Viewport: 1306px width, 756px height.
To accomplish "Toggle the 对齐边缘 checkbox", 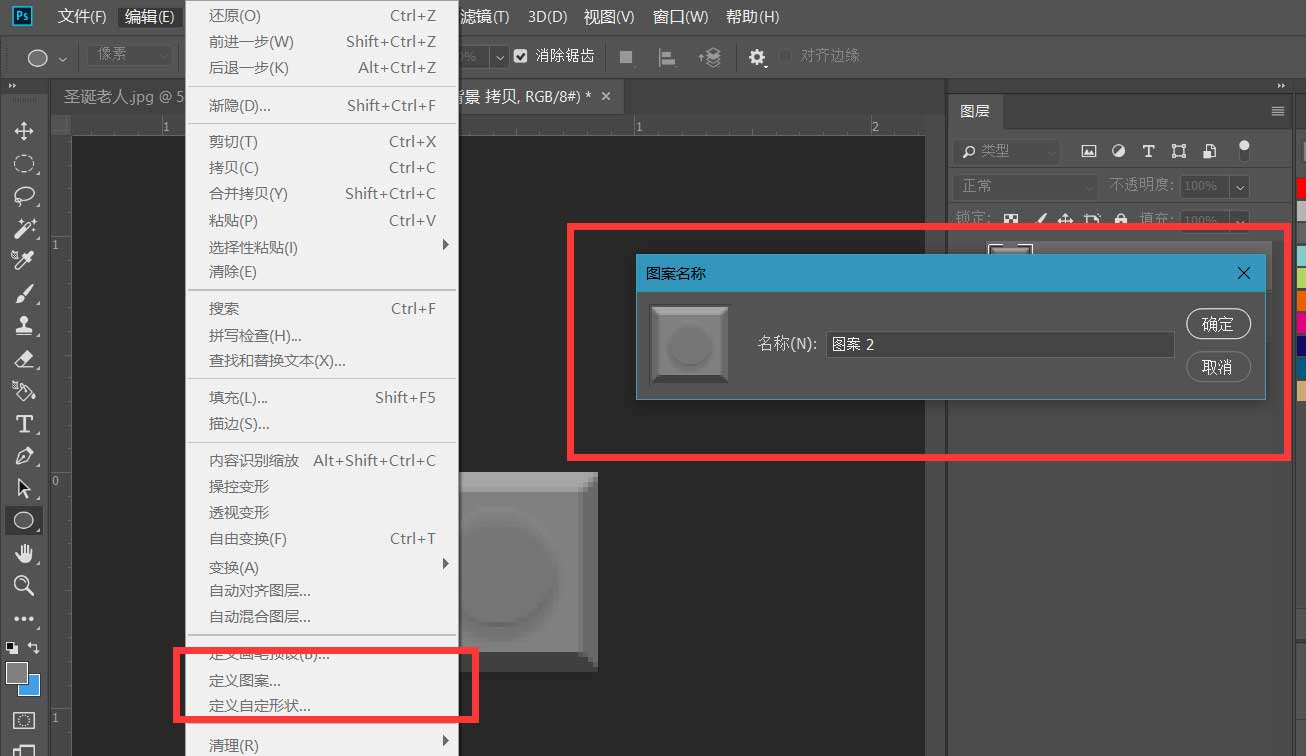I will pyautogui.click(x=786, y=56).
